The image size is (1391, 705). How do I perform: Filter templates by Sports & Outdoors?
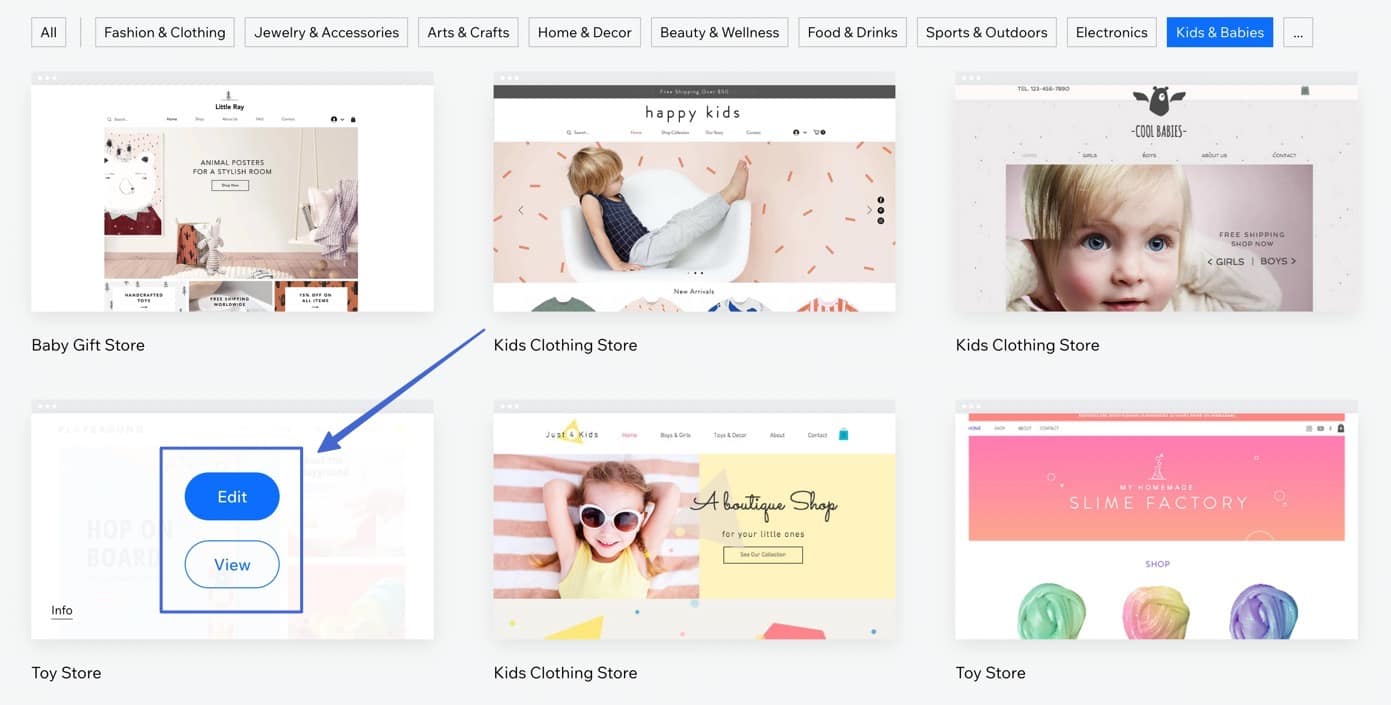click(986, 32)
